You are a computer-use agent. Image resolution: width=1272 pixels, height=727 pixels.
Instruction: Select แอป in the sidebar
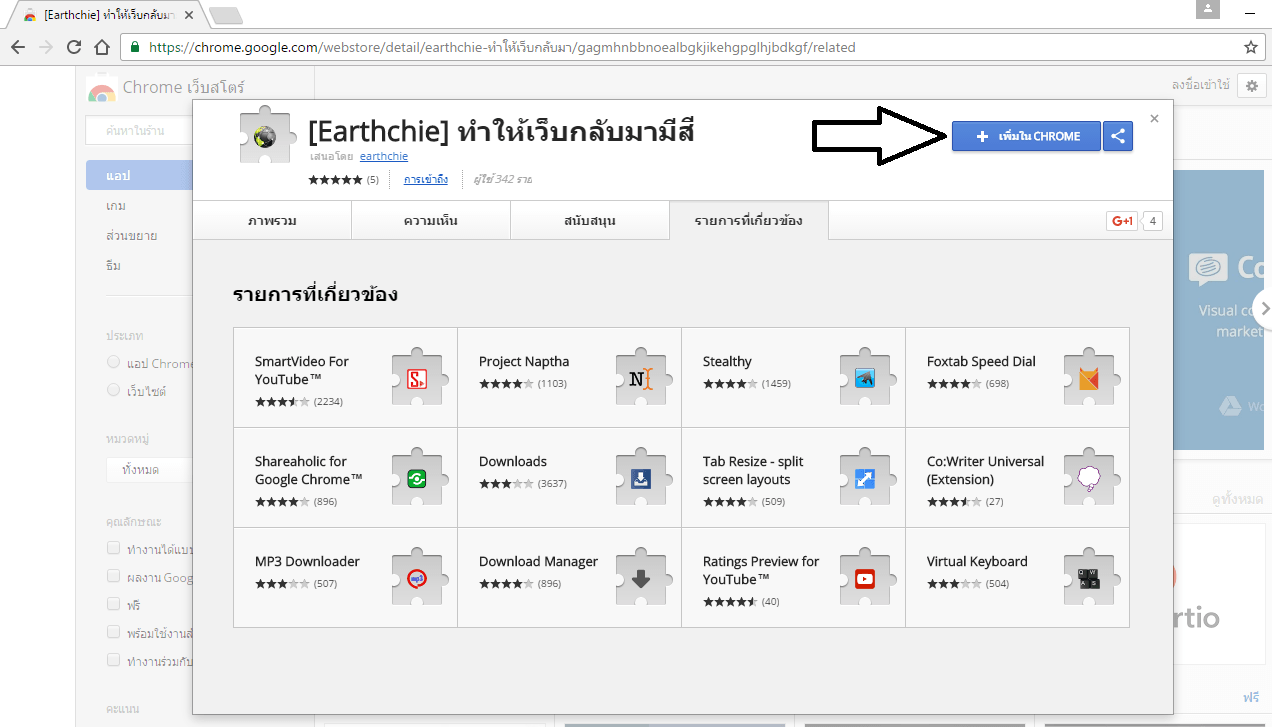(140, 175)
